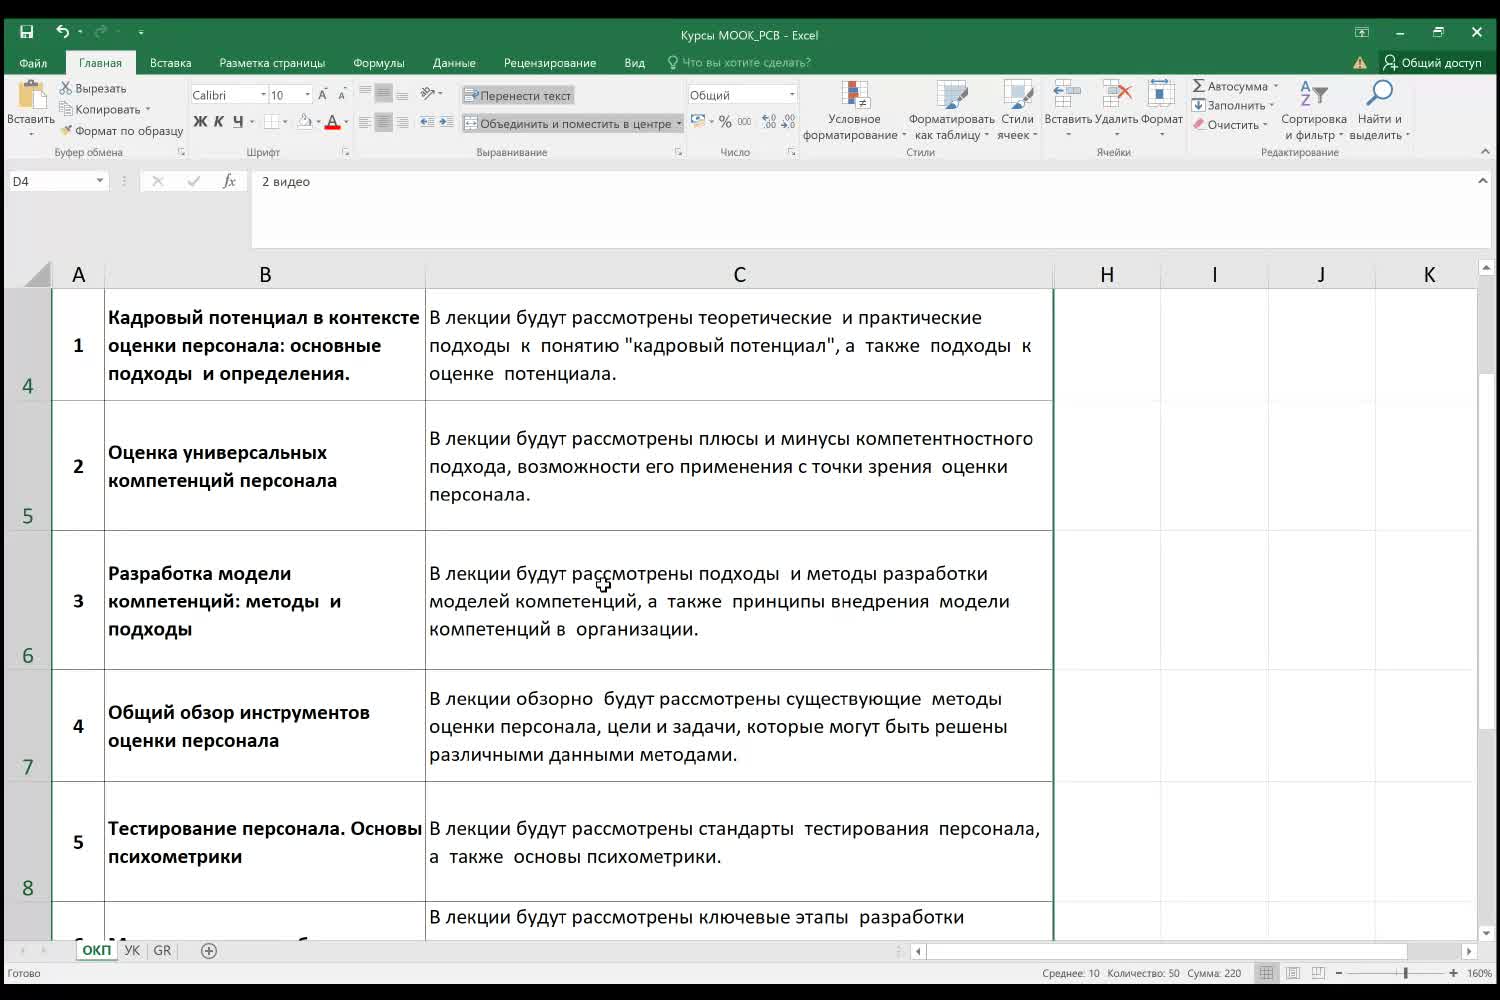Switch to the Рецензирование tab

pyautogui.click(x=550, y=62)
